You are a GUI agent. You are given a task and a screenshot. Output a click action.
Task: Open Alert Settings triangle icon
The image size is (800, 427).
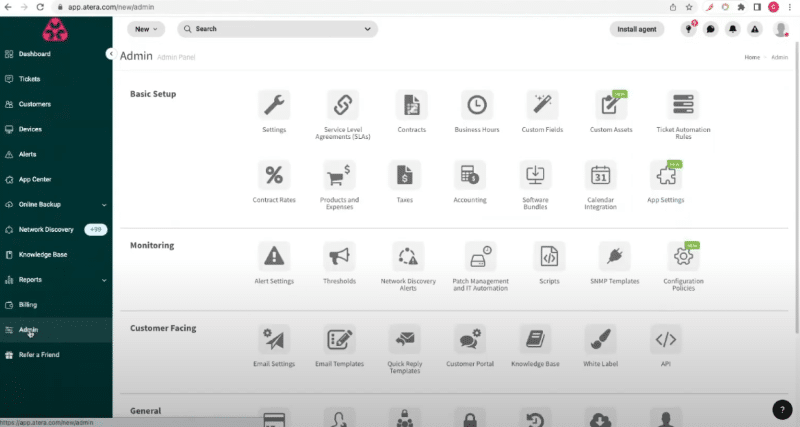[x=274, y=256]
